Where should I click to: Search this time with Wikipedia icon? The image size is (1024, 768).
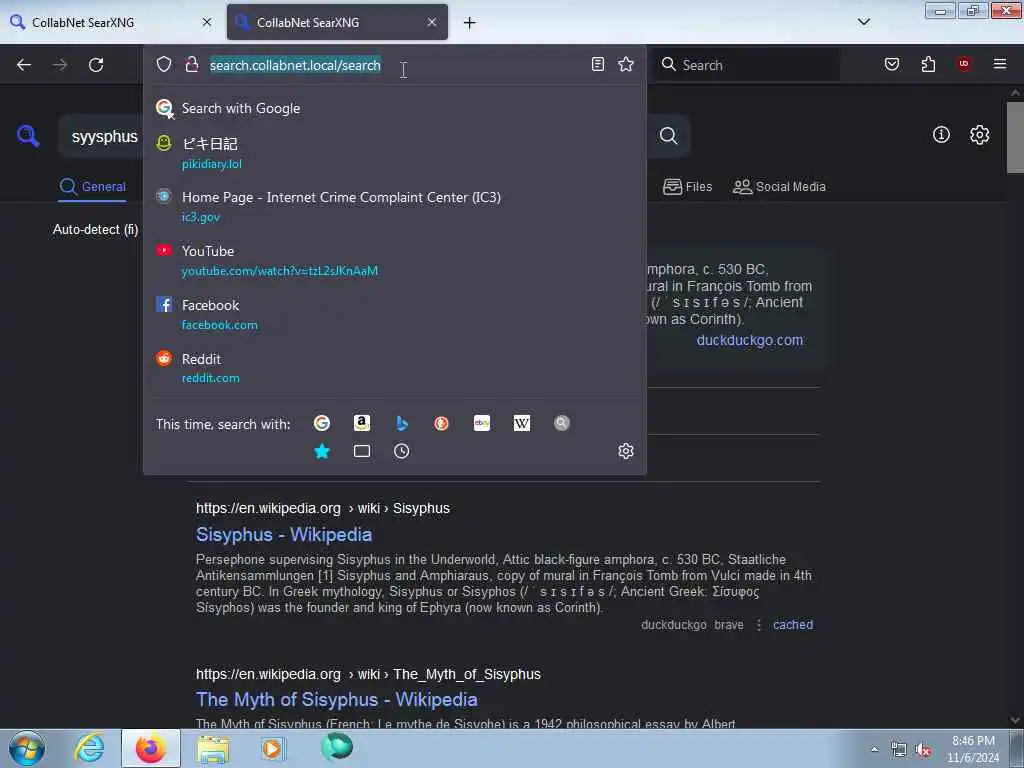(522, 423)
